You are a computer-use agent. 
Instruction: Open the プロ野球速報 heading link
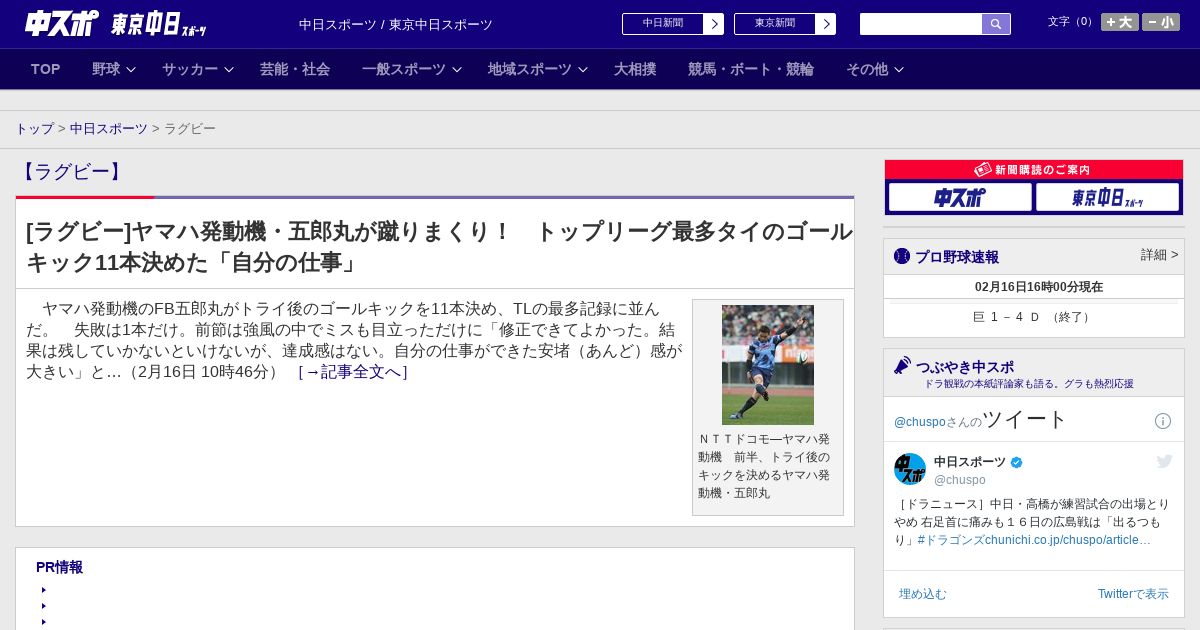957,257
